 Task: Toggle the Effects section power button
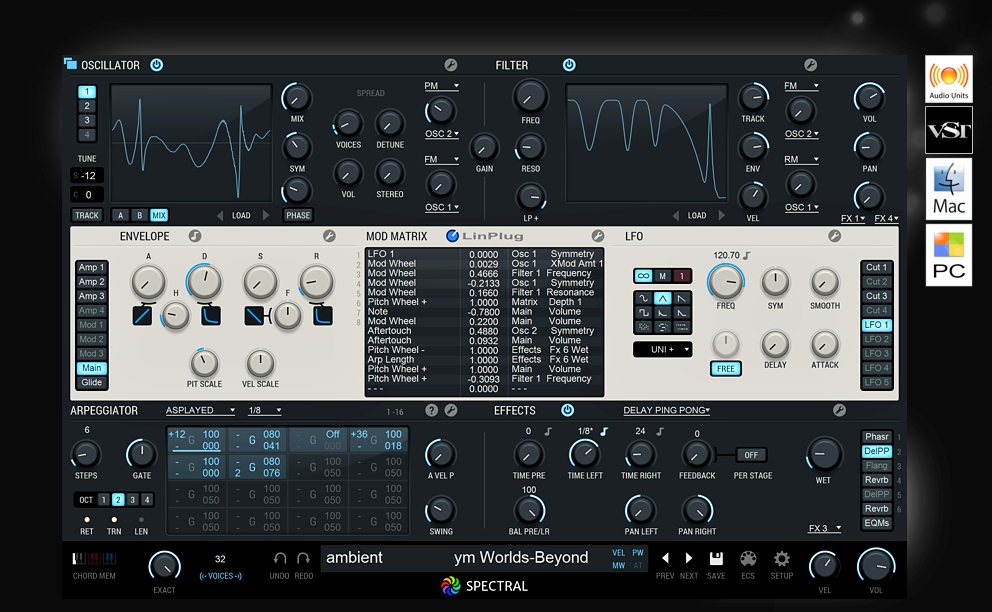[569, 410]
